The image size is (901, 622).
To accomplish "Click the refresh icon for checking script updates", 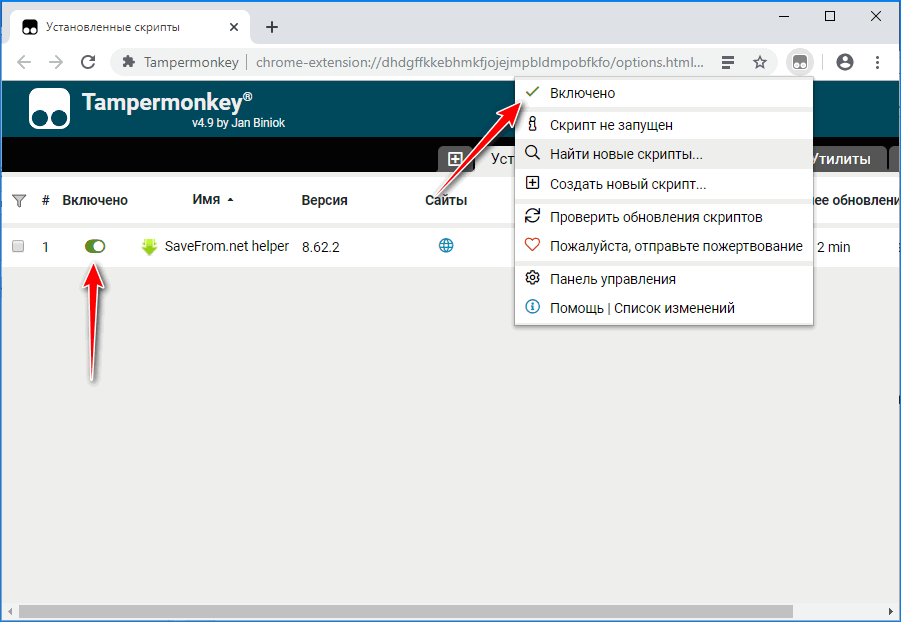I will click(533, 216).
